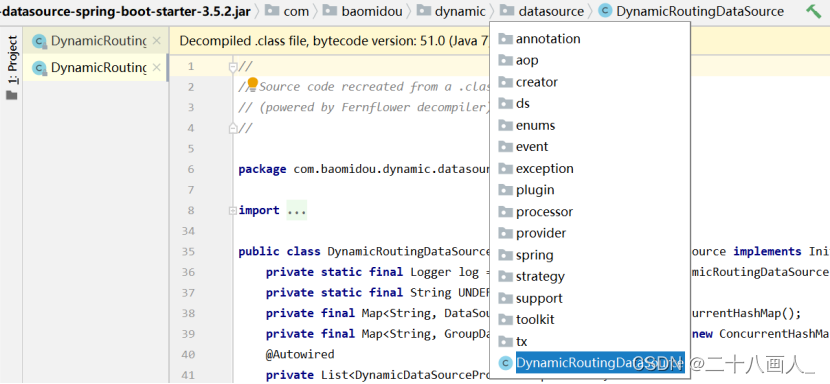Click line number 35 in gutter
830x384 pixels.
[187, 252]
